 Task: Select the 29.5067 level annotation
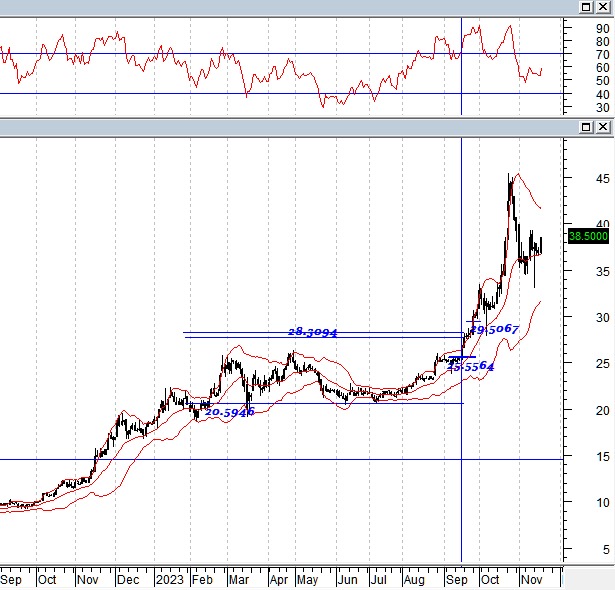(493, 330)
